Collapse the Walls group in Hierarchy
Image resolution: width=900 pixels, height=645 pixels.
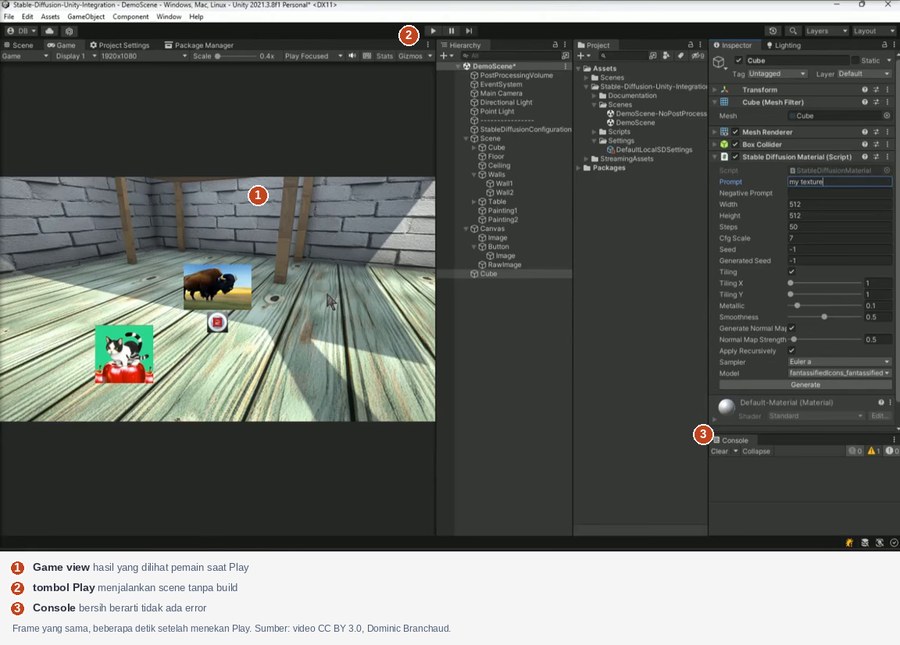point(474,174)
